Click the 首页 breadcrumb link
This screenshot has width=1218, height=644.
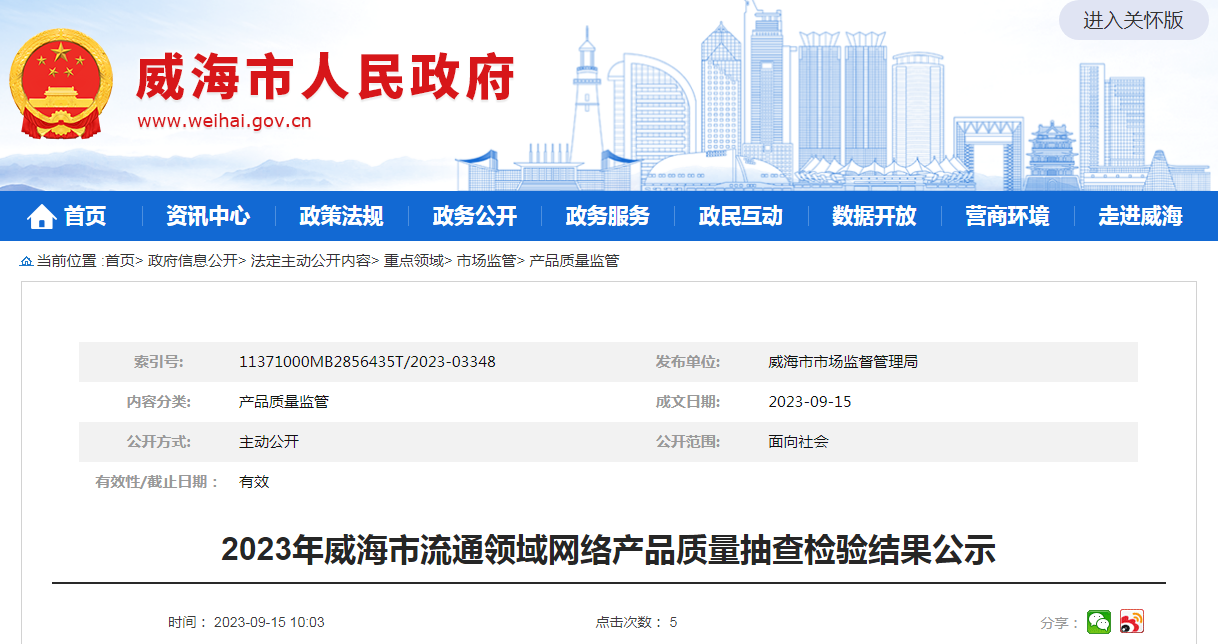pyautogui.click(x=119, y=261)
